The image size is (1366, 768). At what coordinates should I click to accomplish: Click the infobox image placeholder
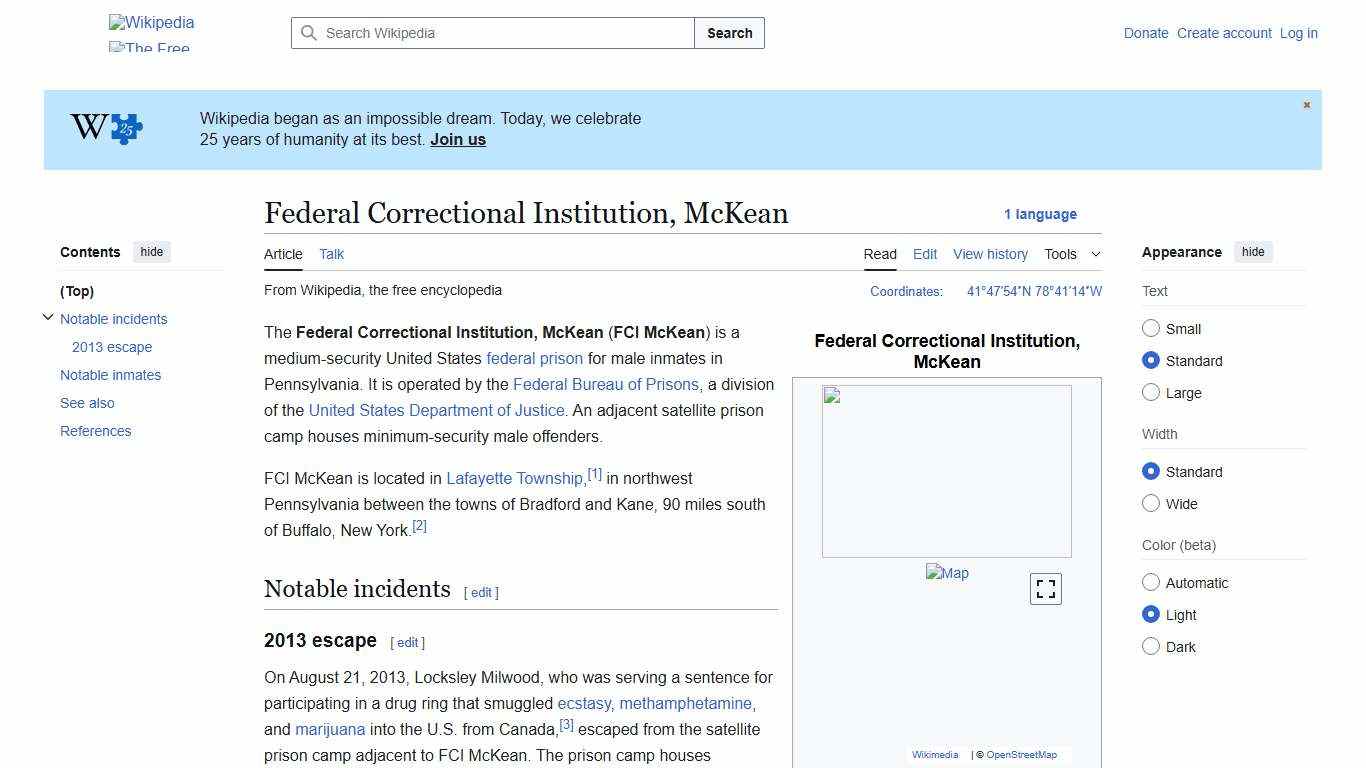click(x=946, y=470)
